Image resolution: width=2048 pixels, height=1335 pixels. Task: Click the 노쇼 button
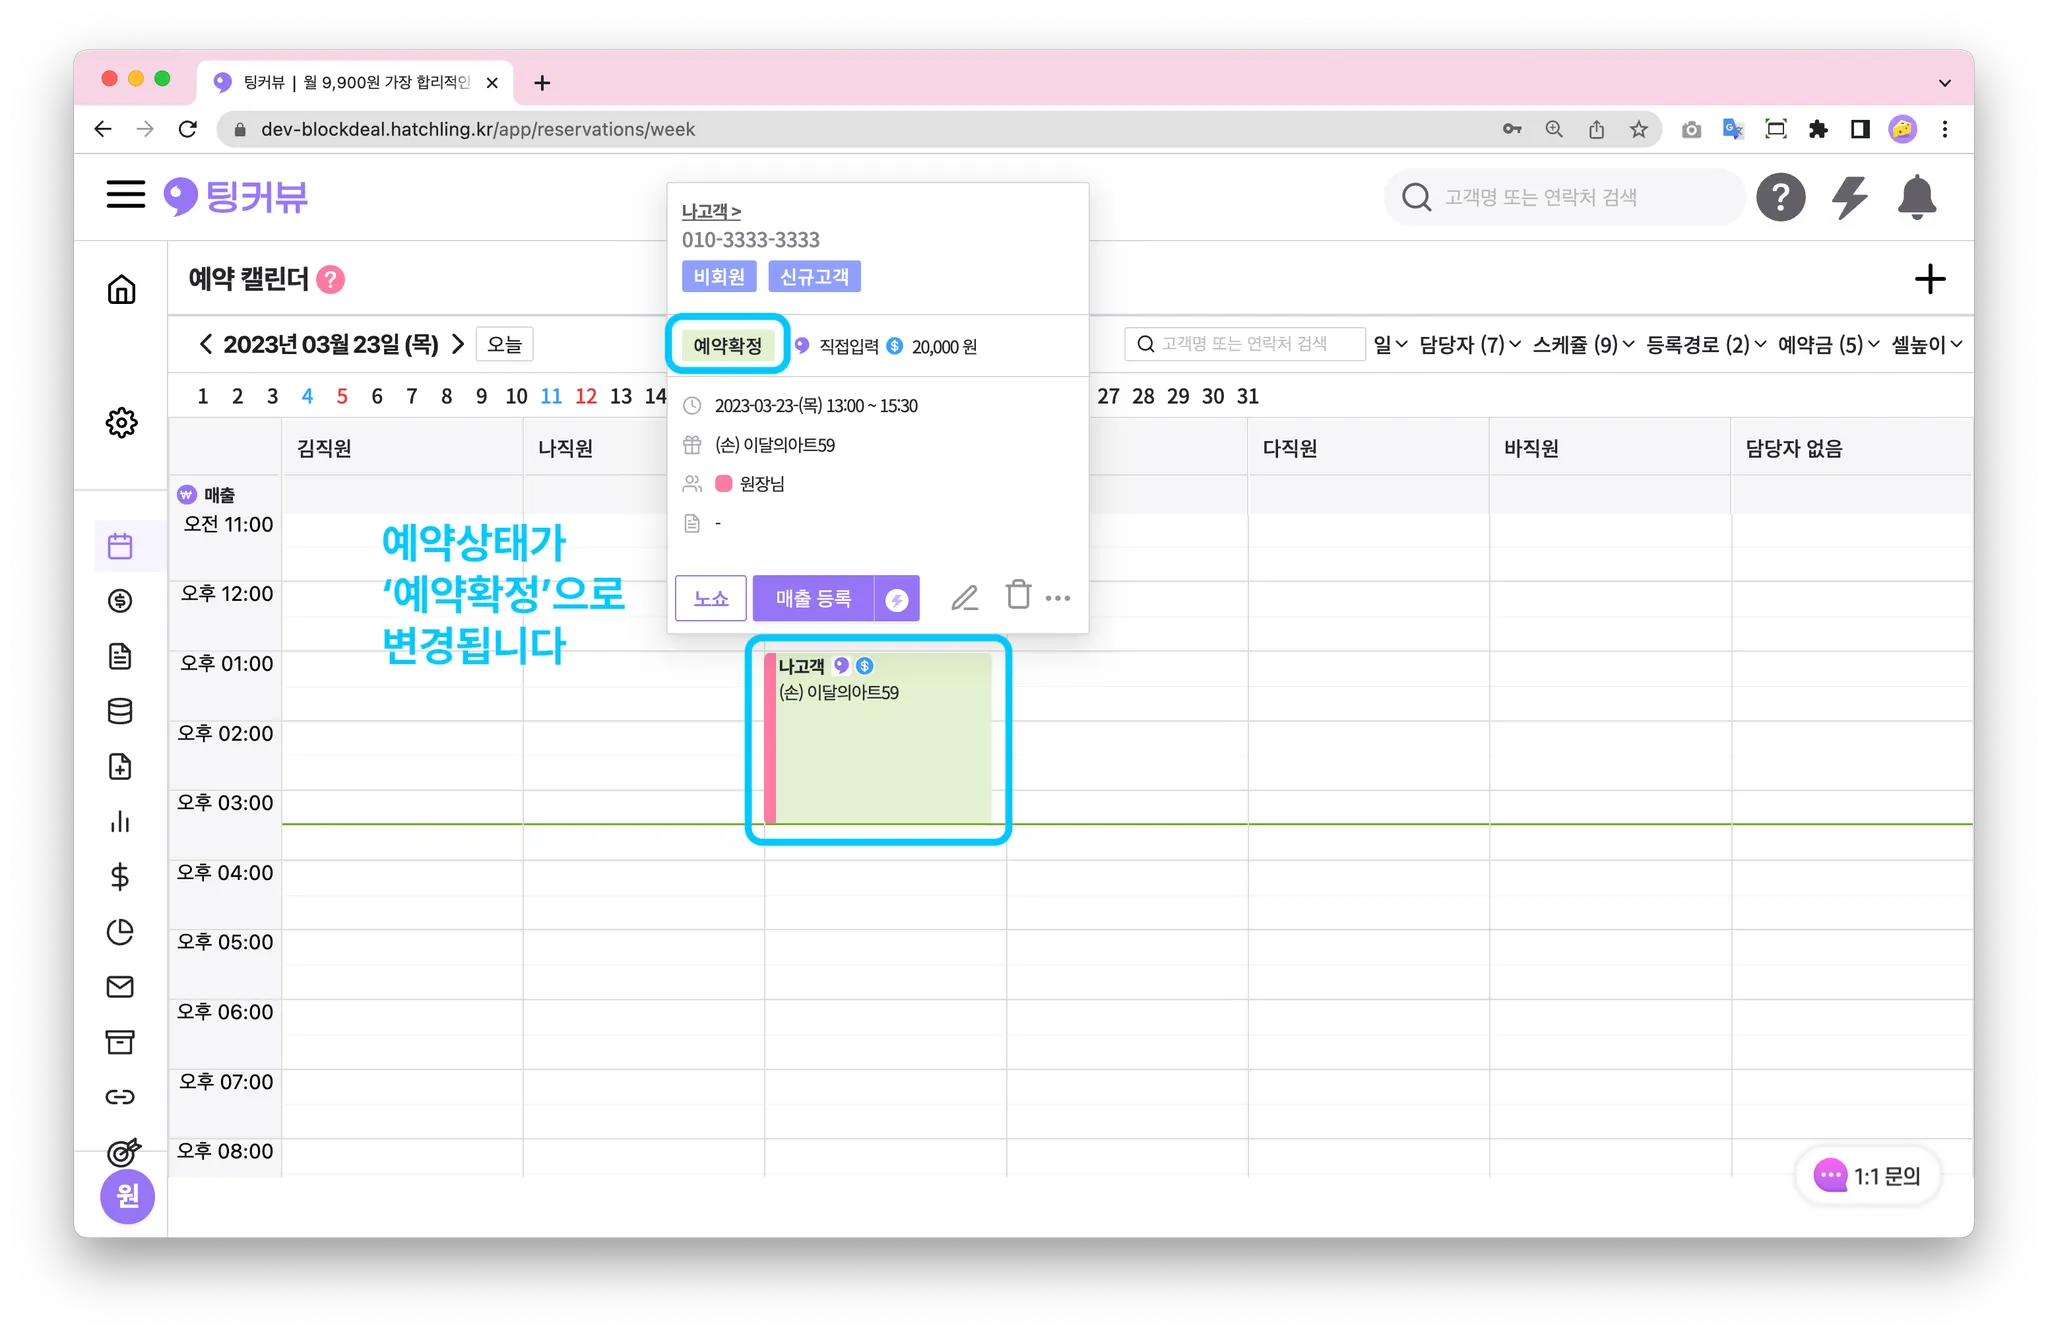point(711,598)
